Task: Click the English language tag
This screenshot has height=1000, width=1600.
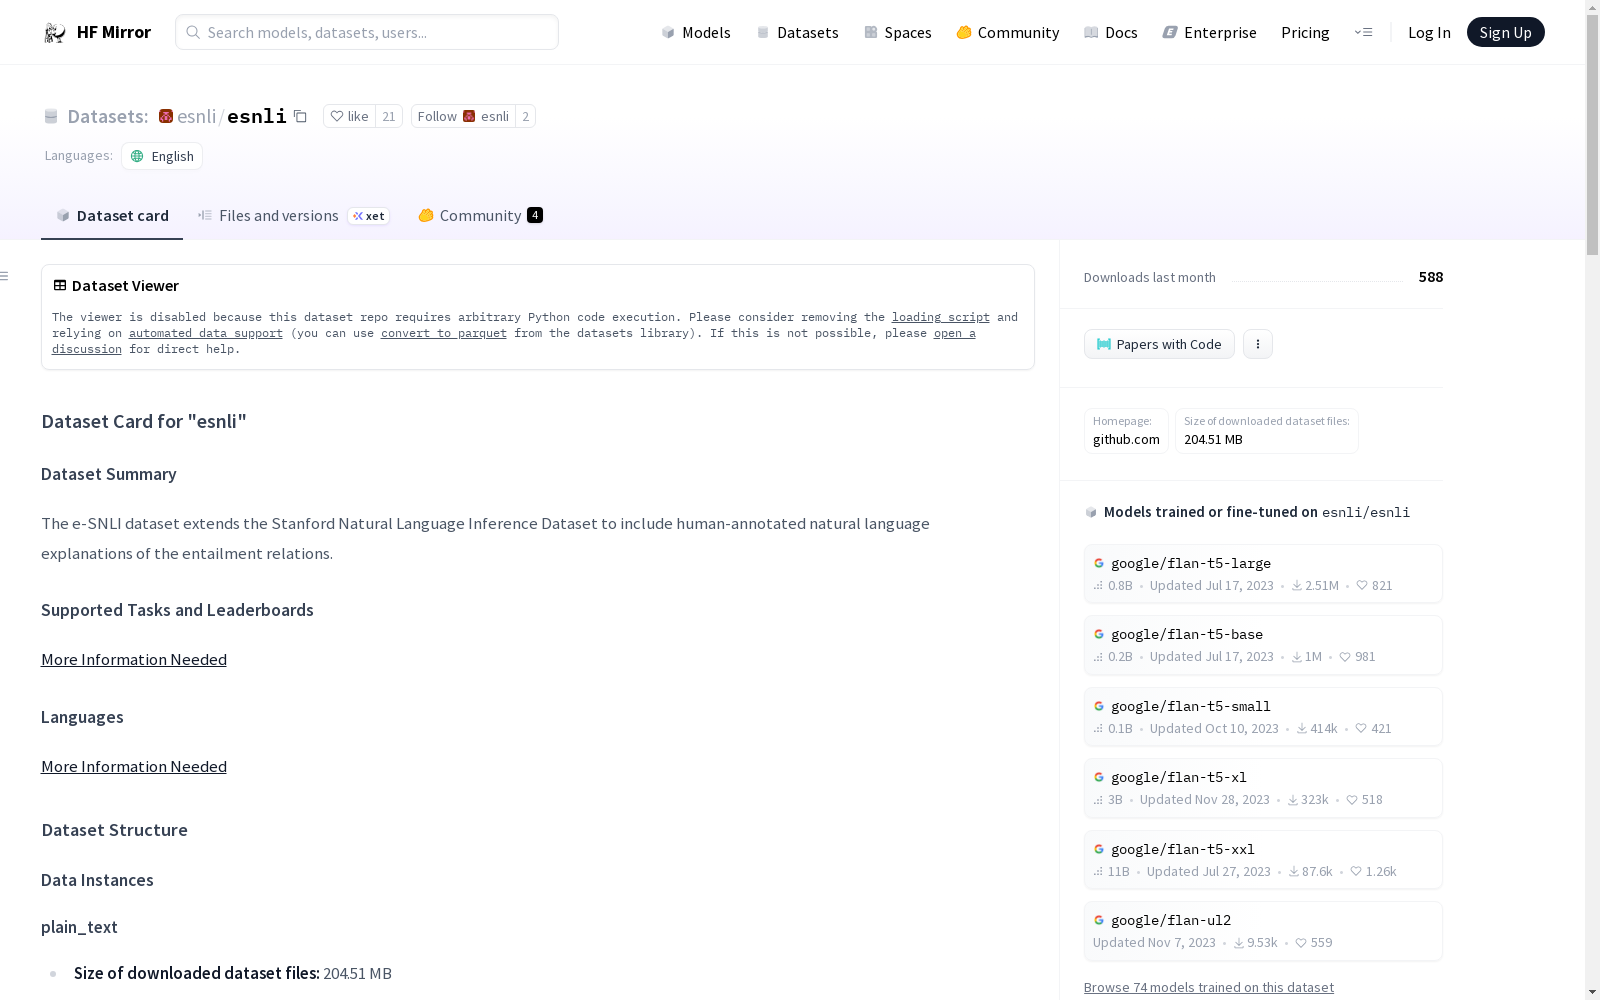Action: 162,156
